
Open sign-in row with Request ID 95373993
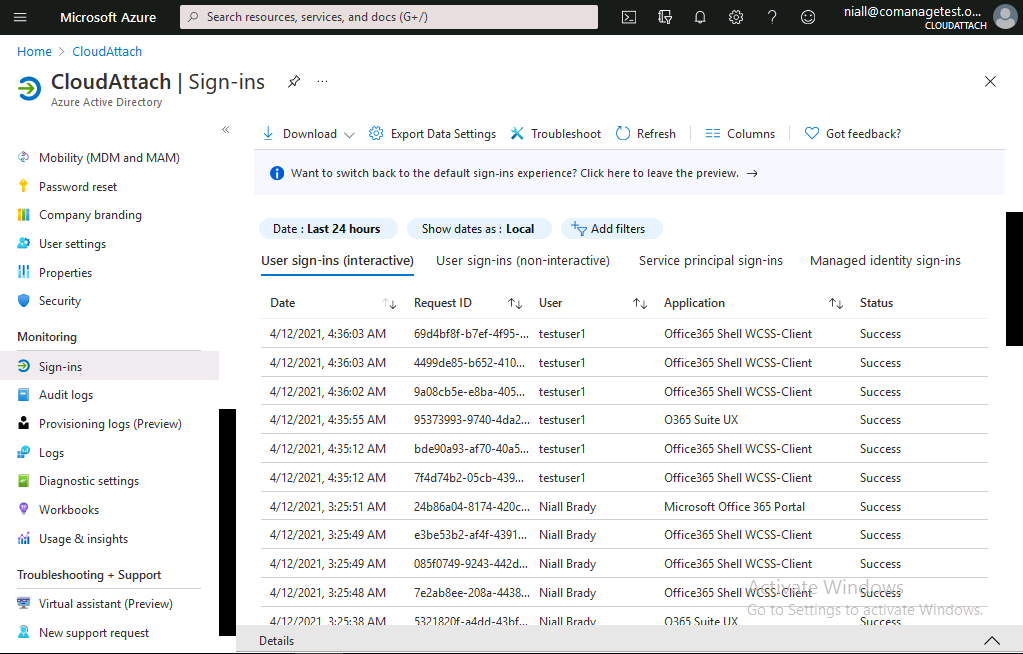pyautogui.click(x=624, y=420)
